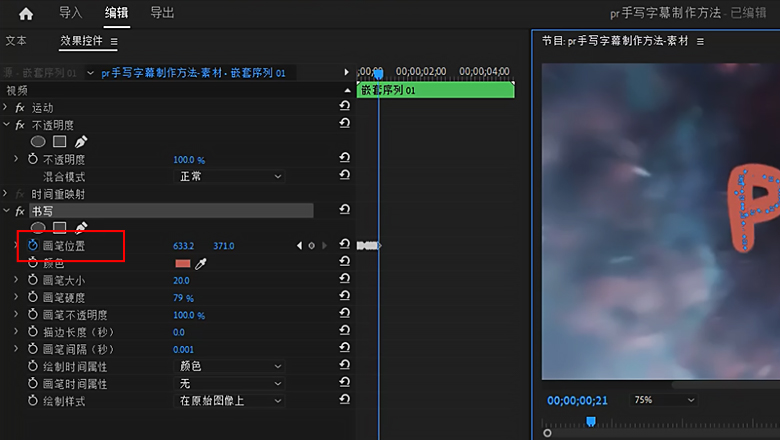780x440 pixels.
Task: Pick the brush color eyedropper
Action: (200, 264)
